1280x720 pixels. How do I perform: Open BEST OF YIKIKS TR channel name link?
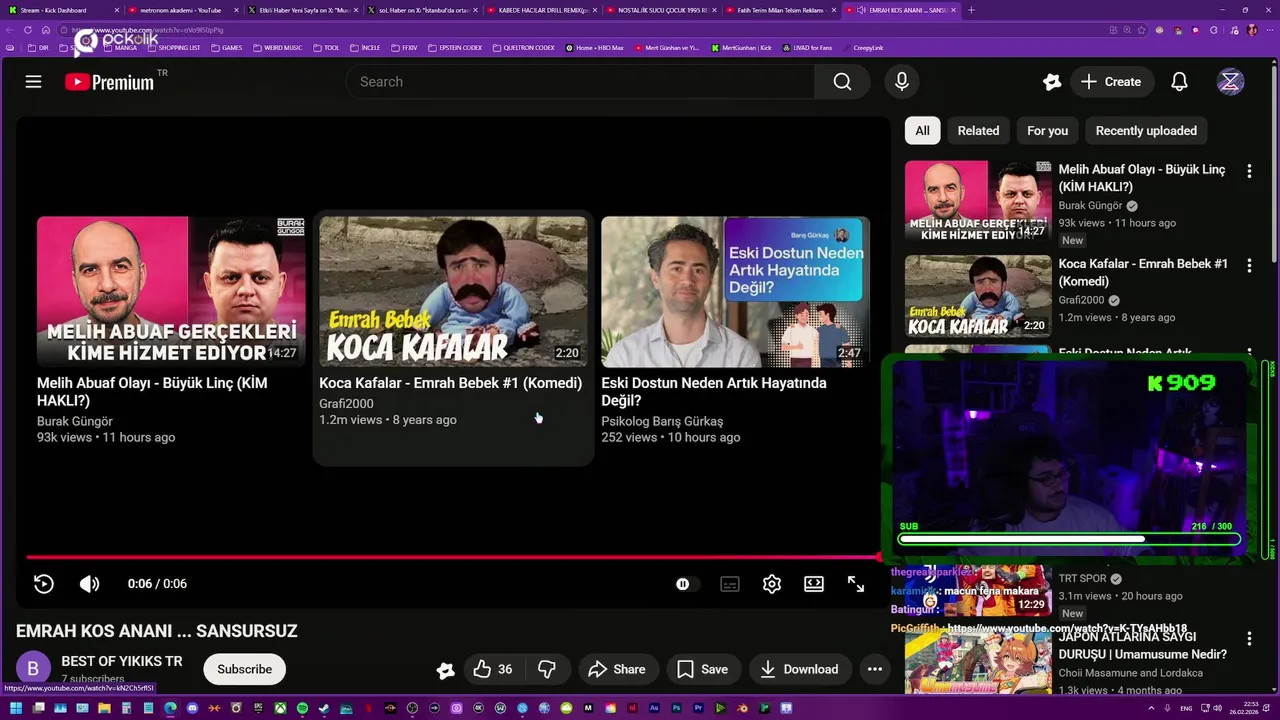(x=122, y=661)
